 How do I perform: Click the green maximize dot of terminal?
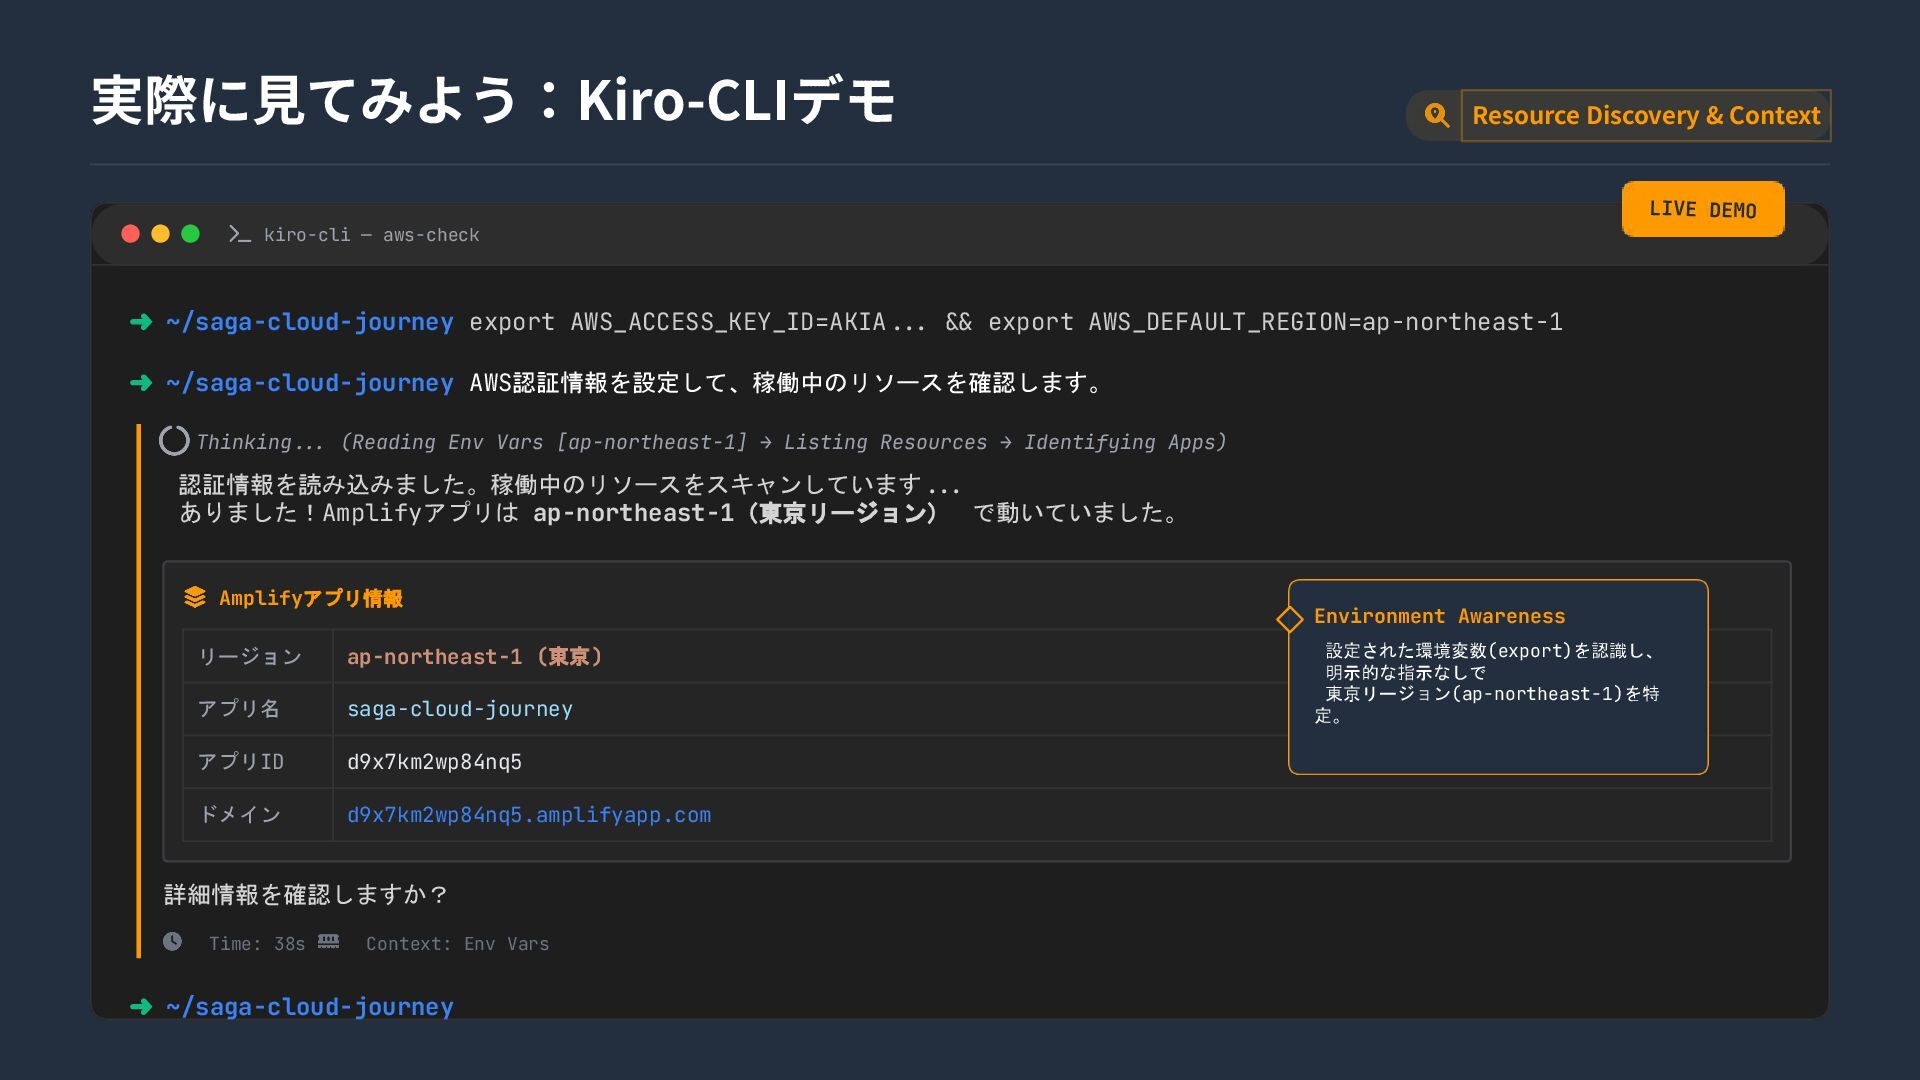coord(190,234)
